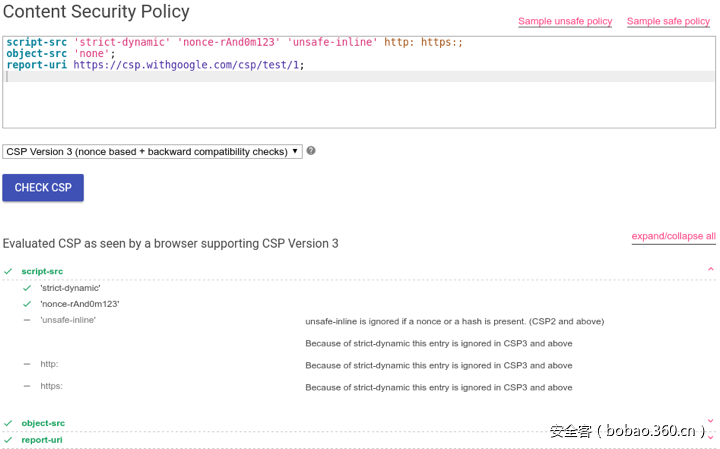Click dash icon beside https: entry

pos(27,386)
